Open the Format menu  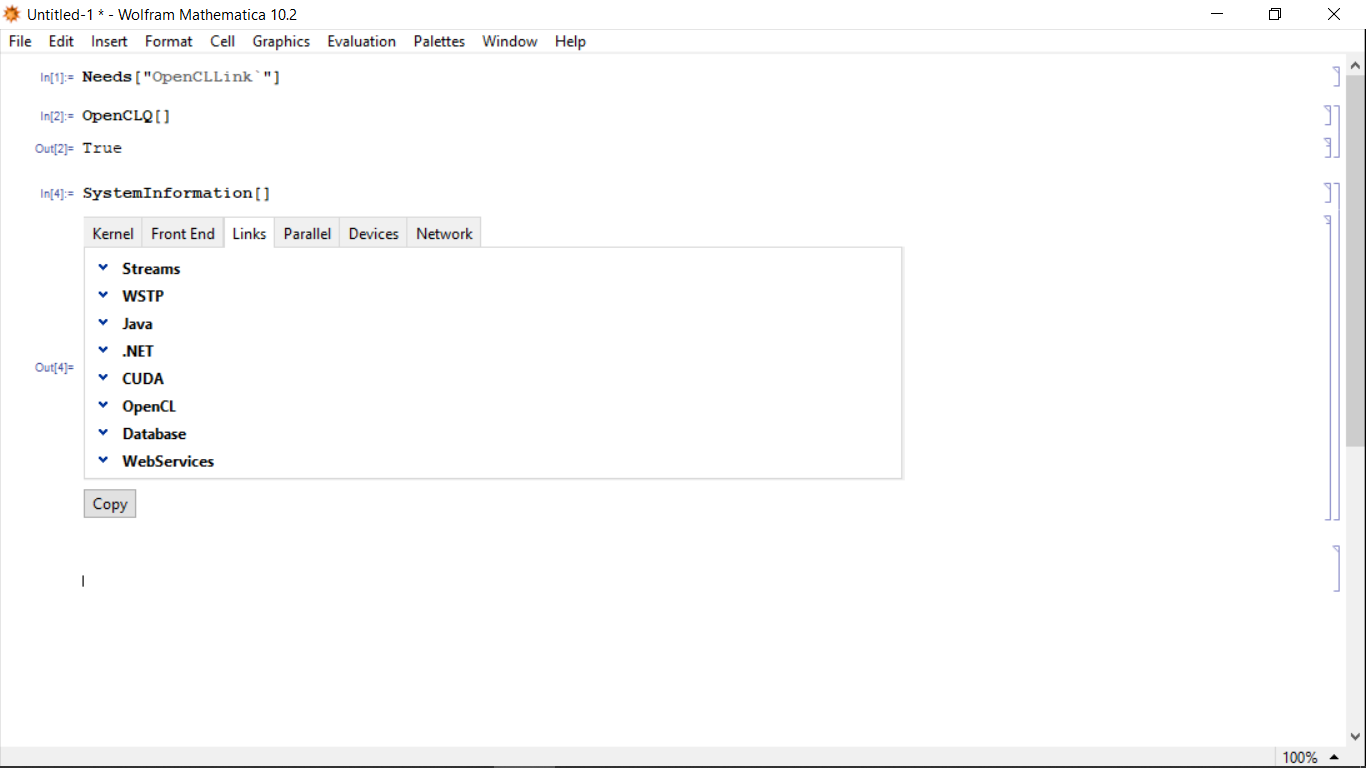pyautogui.click(x=168, y=41)
